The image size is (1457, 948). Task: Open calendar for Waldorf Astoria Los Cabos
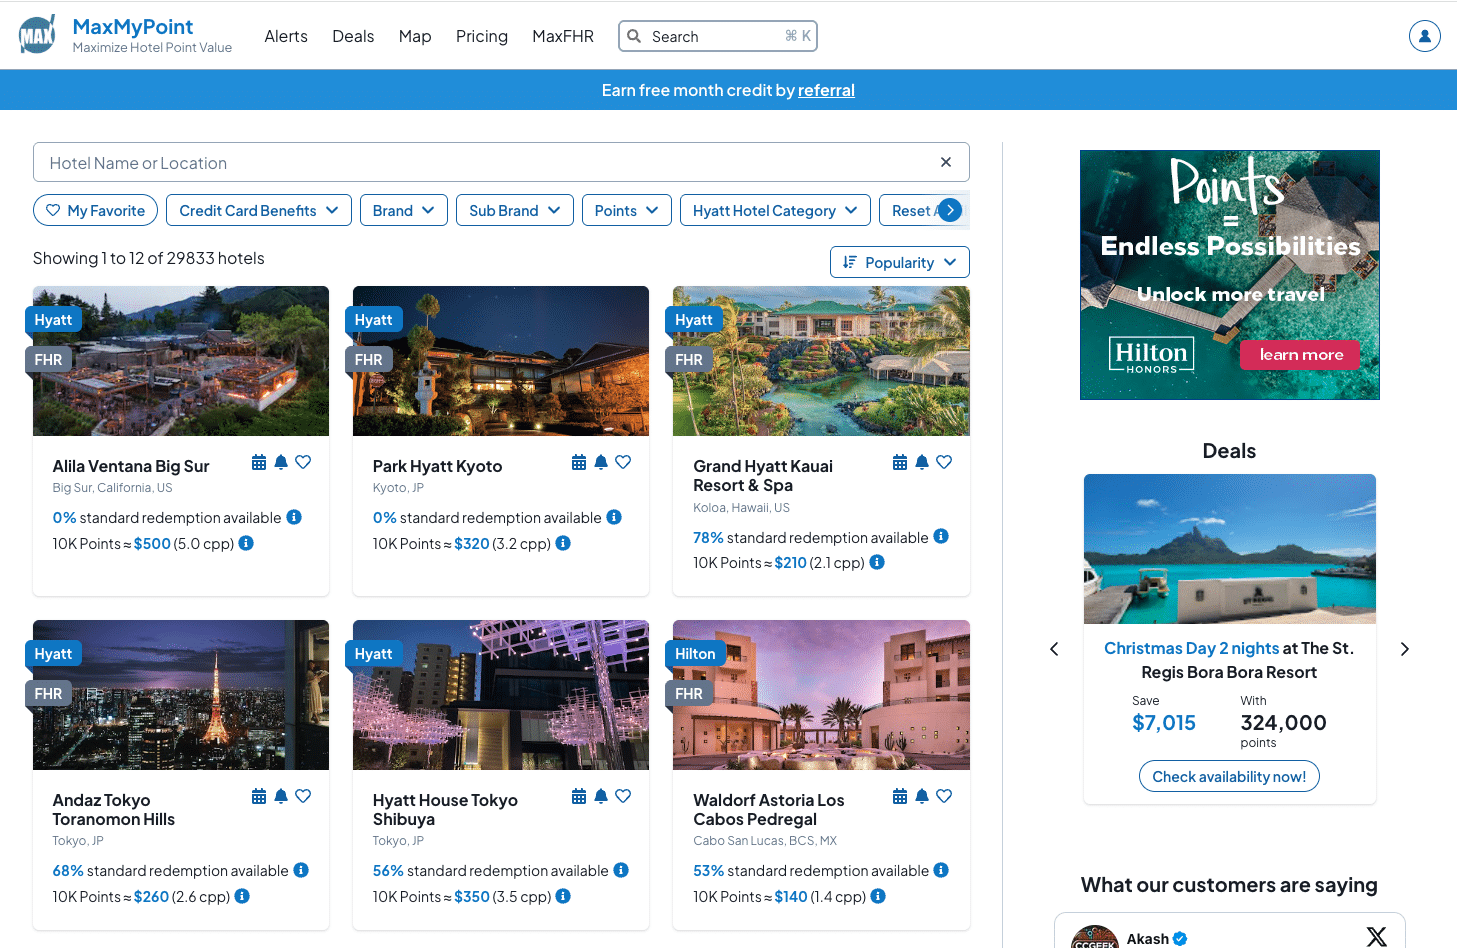click(x=900, y=796)
